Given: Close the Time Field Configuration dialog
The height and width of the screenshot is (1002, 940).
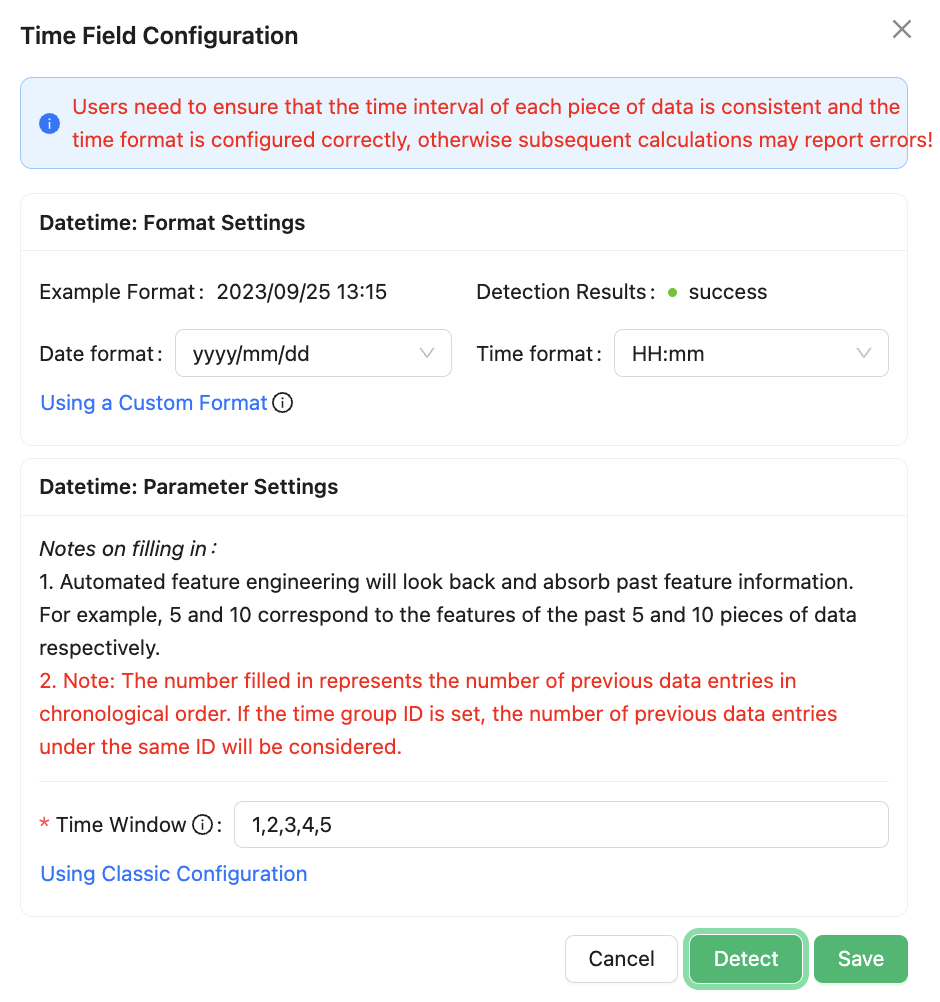Looking at the screenshot, I should click(x=901, y=30).
